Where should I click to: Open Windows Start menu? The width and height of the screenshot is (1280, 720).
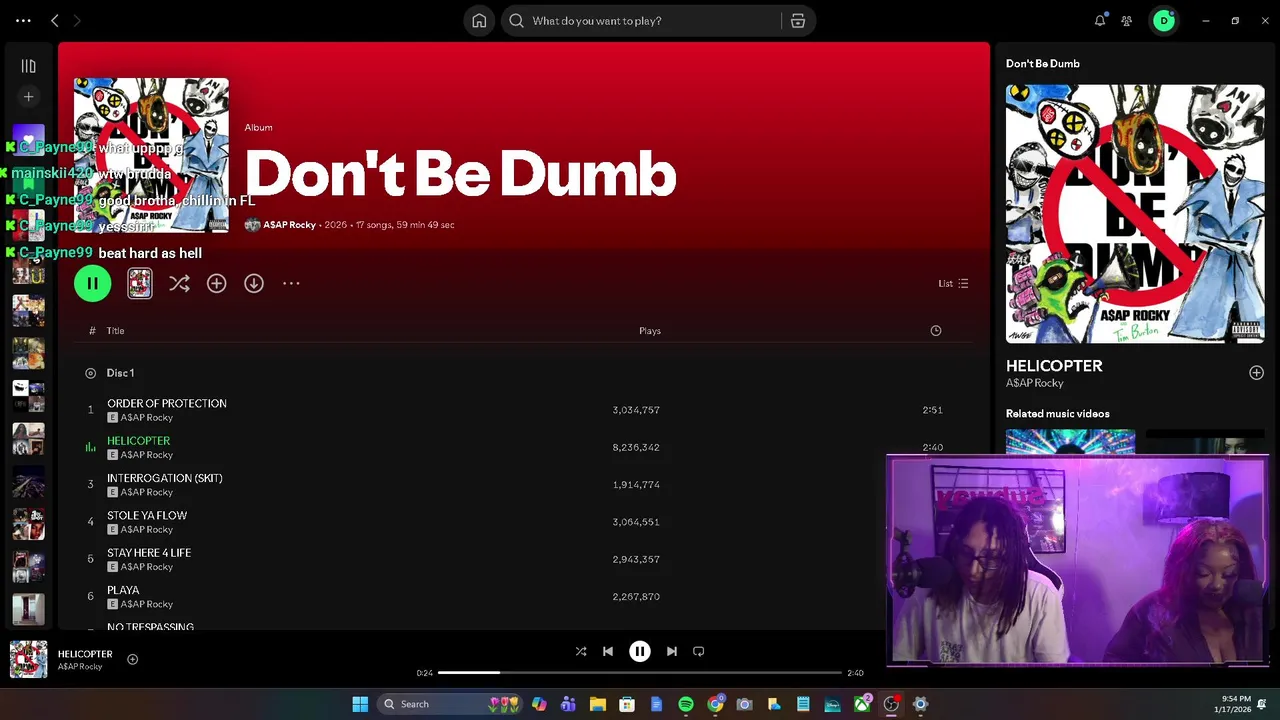pos(360,704)
